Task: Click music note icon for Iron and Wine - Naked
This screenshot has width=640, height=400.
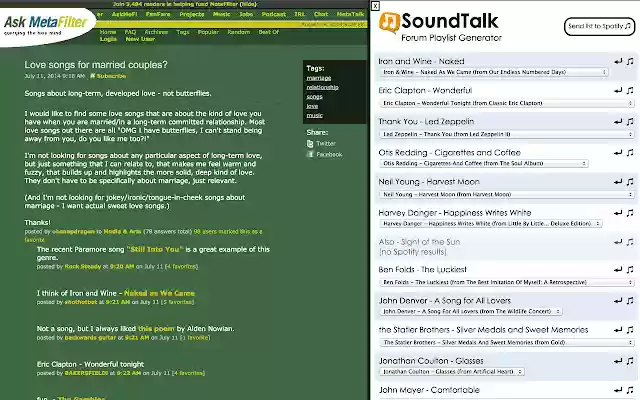Action: coord(630,61)
